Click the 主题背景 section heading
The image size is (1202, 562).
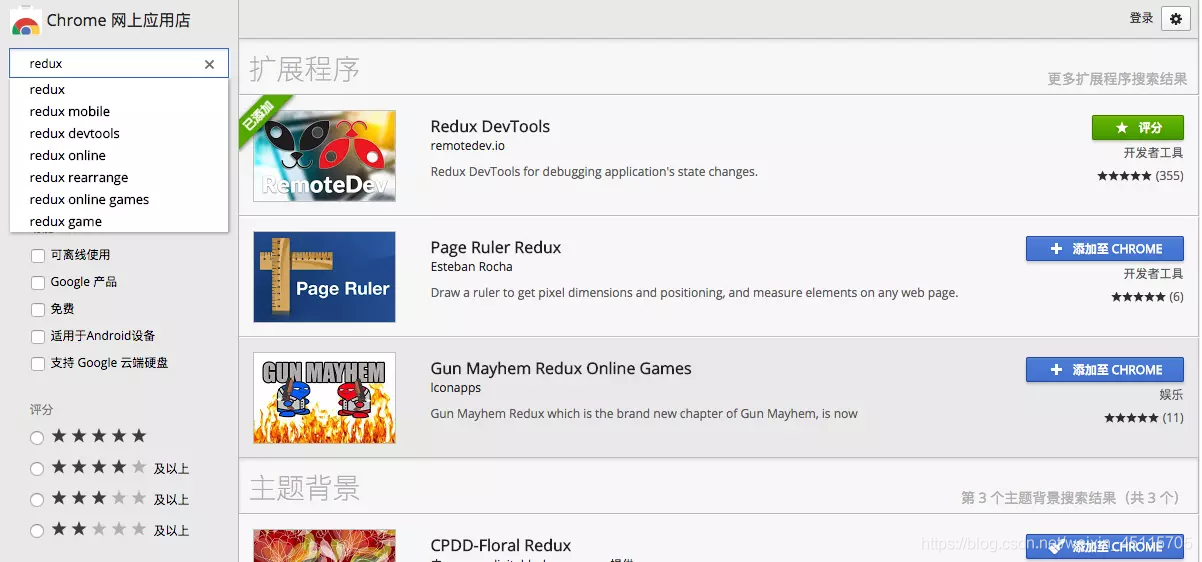click(x=304, y=488)
